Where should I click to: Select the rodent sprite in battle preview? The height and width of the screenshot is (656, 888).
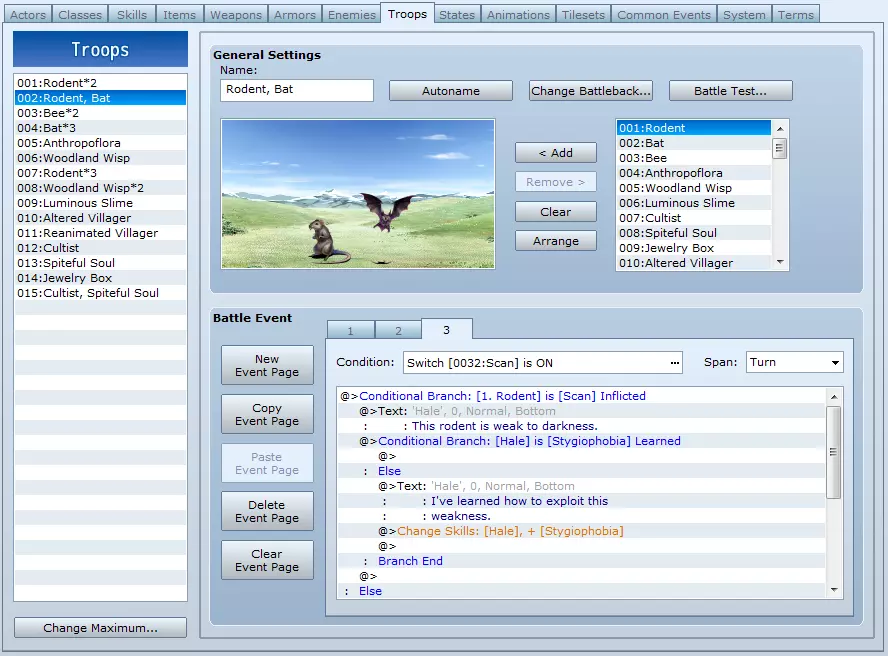[x=326, y=242]
